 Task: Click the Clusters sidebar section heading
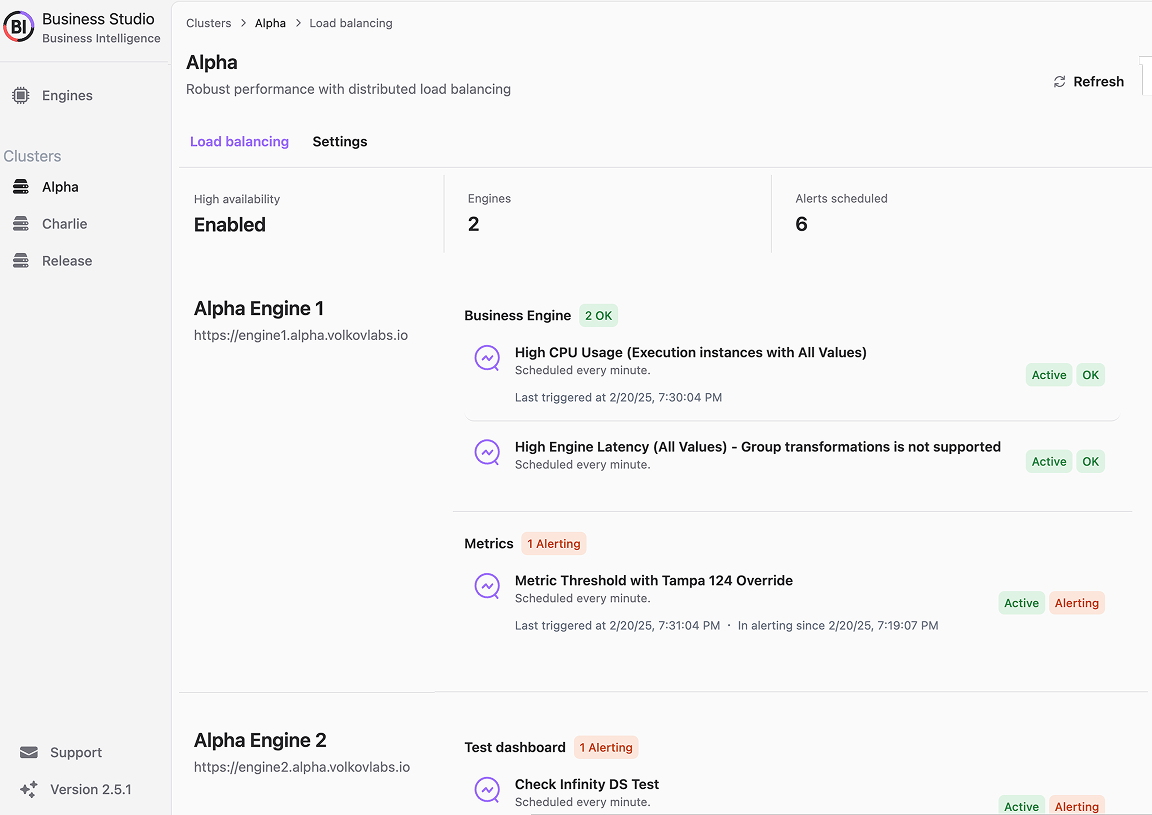[x=32, y=157]
